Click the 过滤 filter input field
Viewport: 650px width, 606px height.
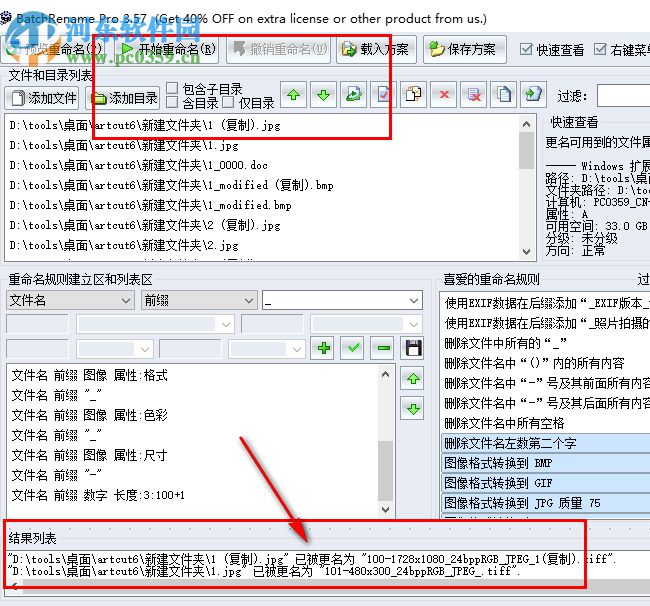point(623,96)
